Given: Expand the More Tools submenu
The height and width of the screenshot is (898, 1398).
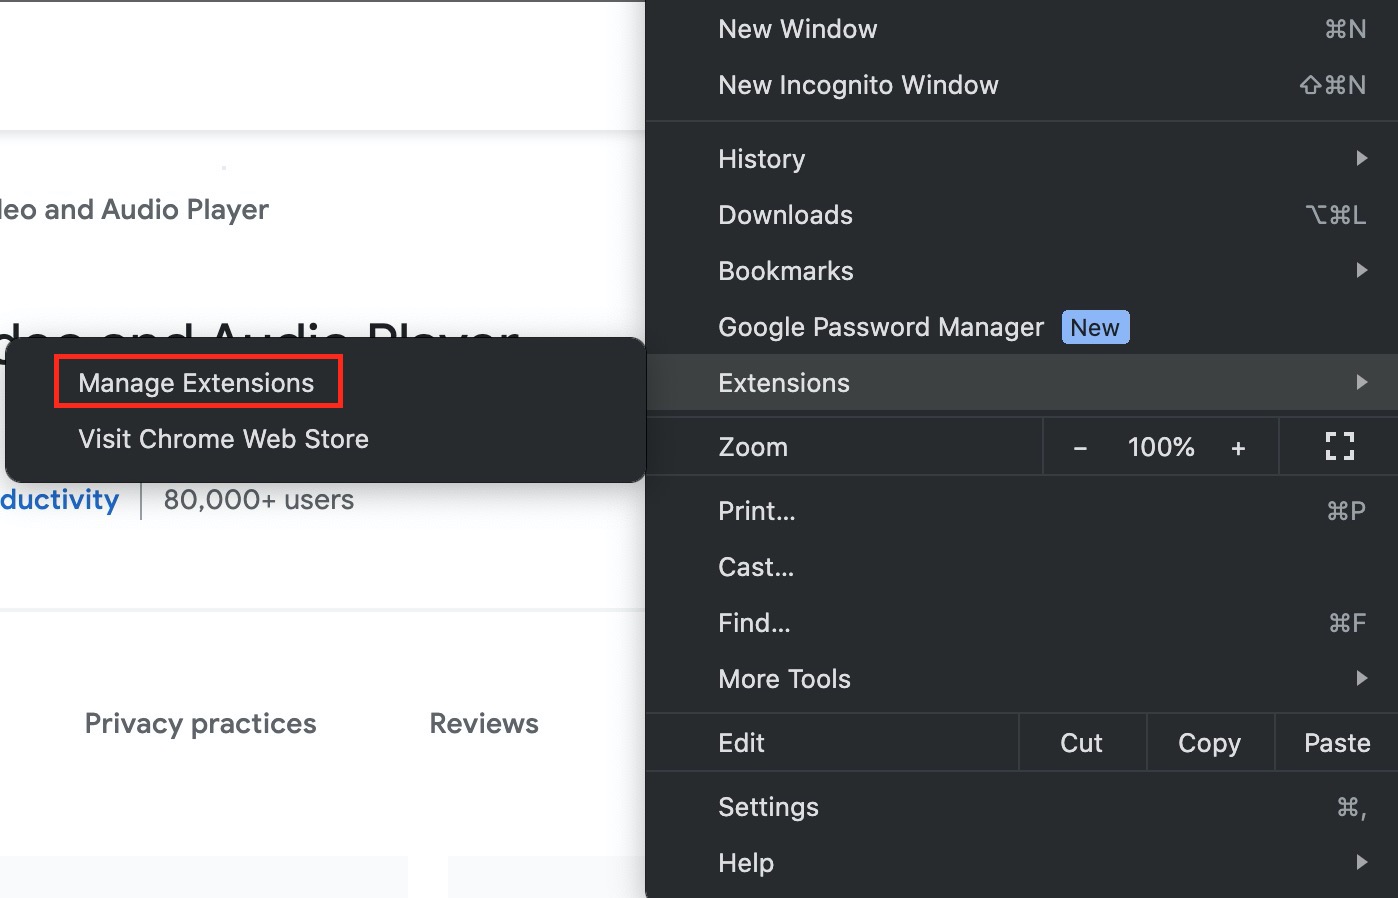Looking at the screenshot, I should tap(1022, 679).
